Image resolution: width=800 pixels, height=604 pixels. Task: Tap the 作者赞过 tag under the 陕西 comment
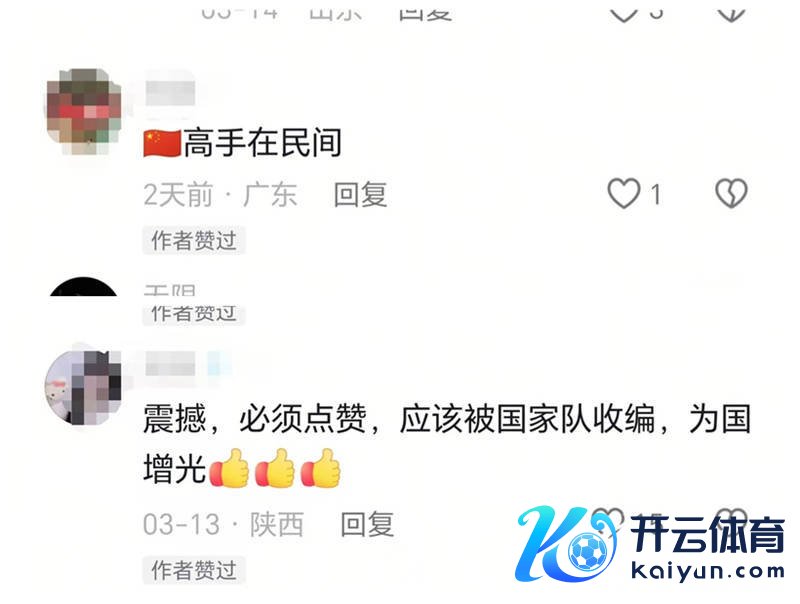(194, 570)
